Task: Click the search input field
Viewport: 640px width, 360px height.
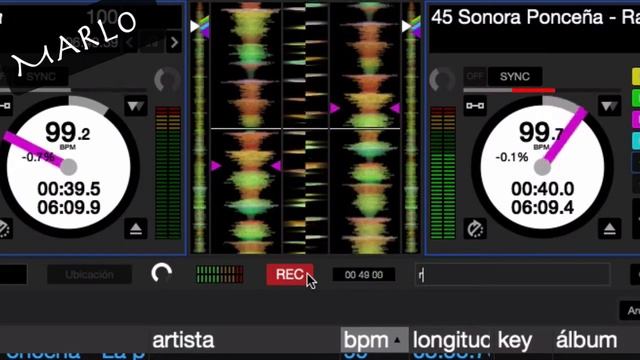Action: tap(513, 275)
